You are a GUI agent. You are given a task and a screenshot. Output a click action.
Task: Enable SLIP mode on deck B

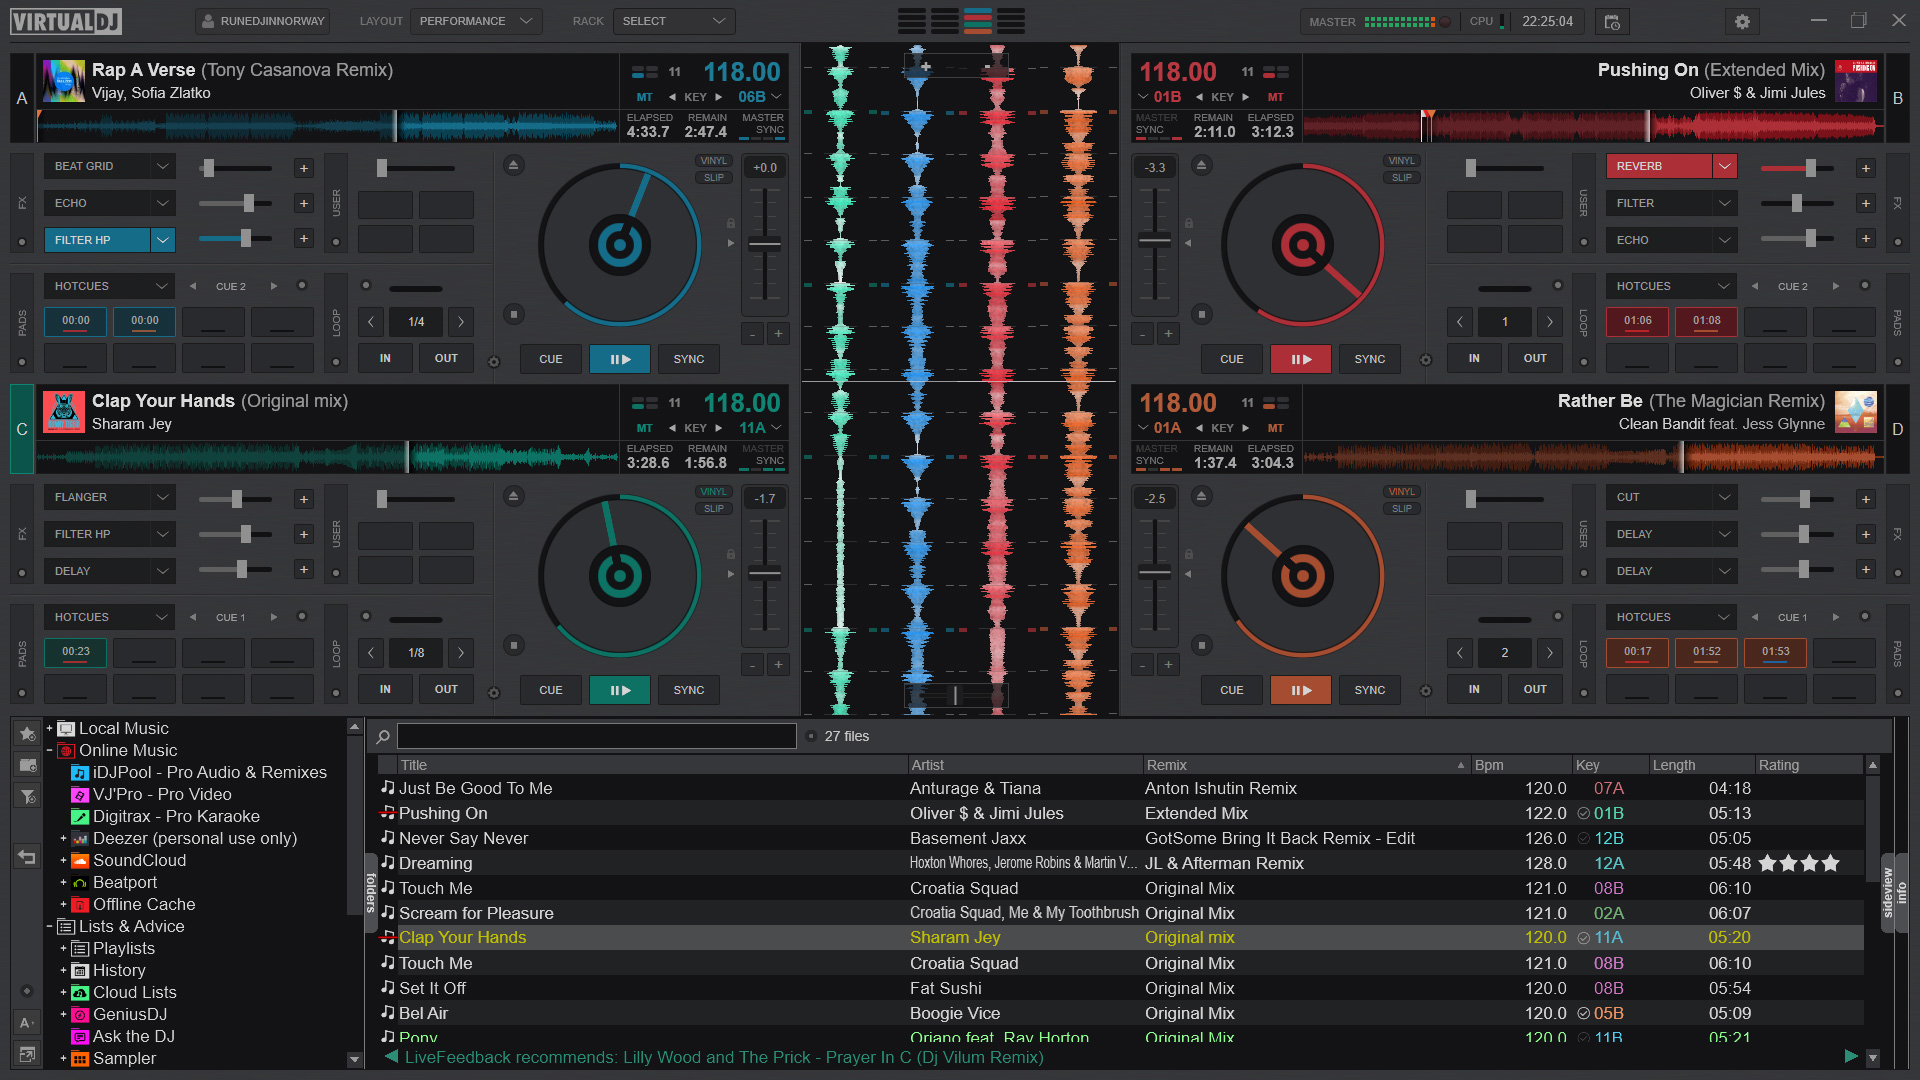point(1402,177)
